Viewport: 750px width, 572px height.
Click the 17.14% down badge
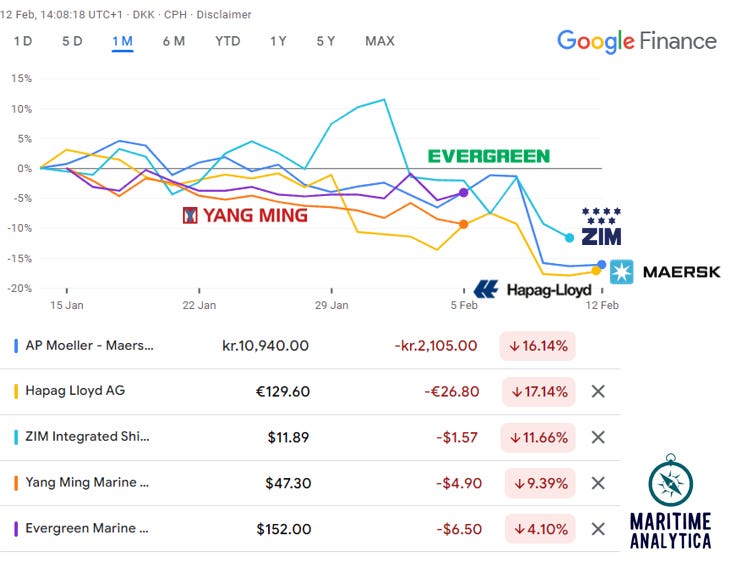[x=539, y=392]
